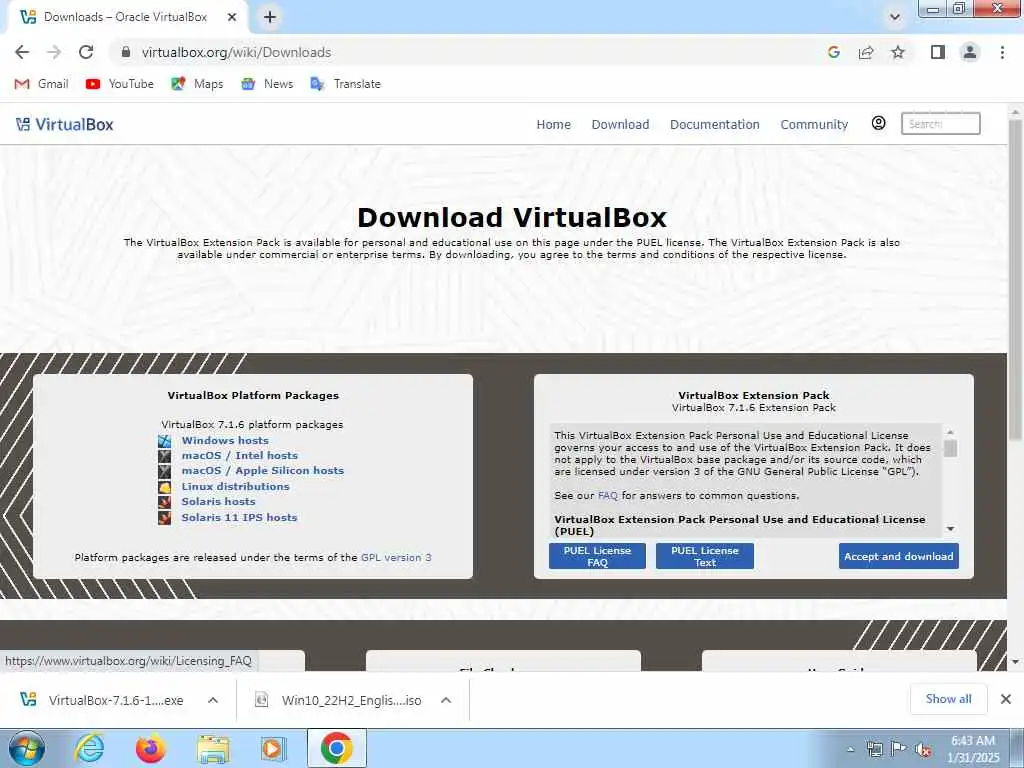Open the GPL version 3 link
Viewport: 1024px width, 768px height.
pos(396,557)
